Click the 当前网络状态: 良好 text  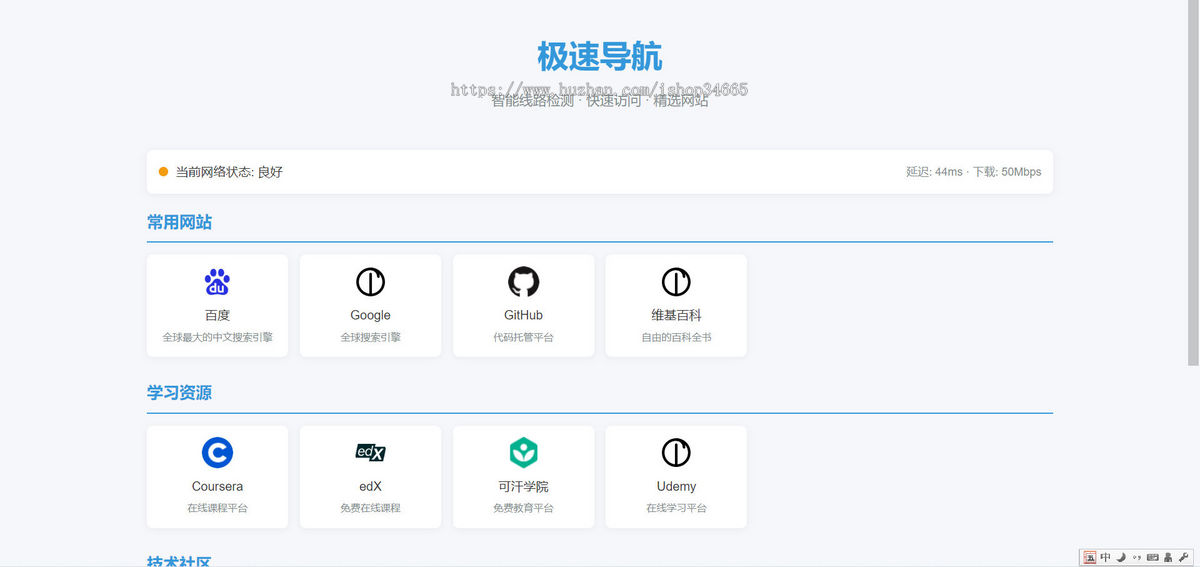[229, 172]
